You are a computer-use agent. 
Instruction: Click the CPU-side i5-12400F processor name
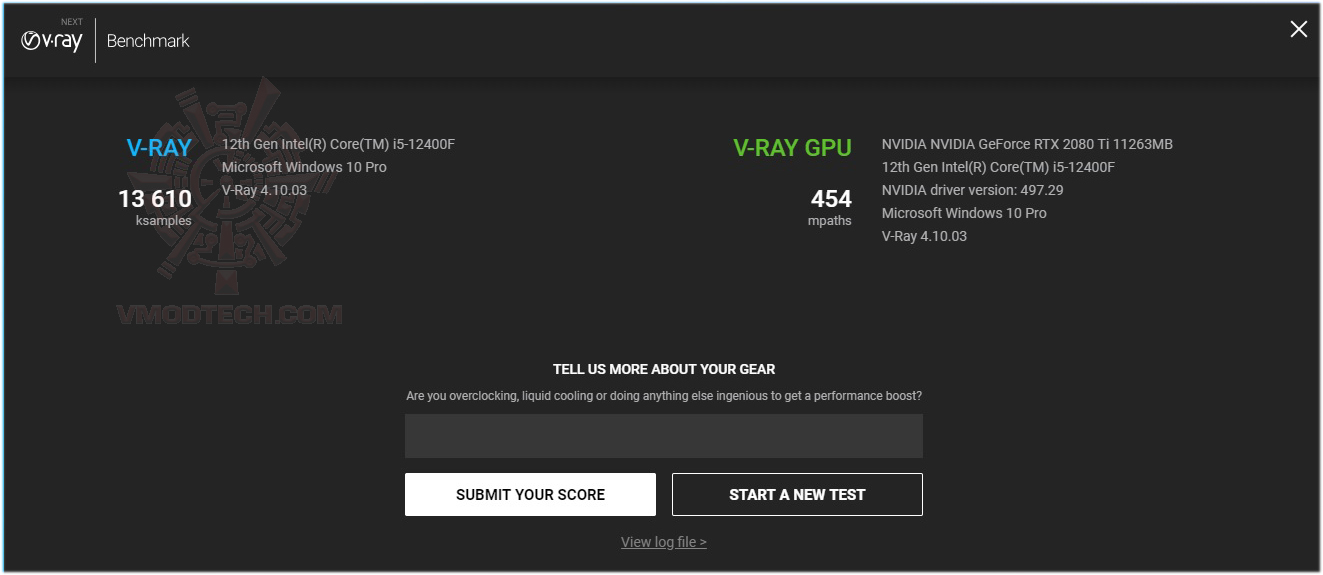(x=338, y=144)
